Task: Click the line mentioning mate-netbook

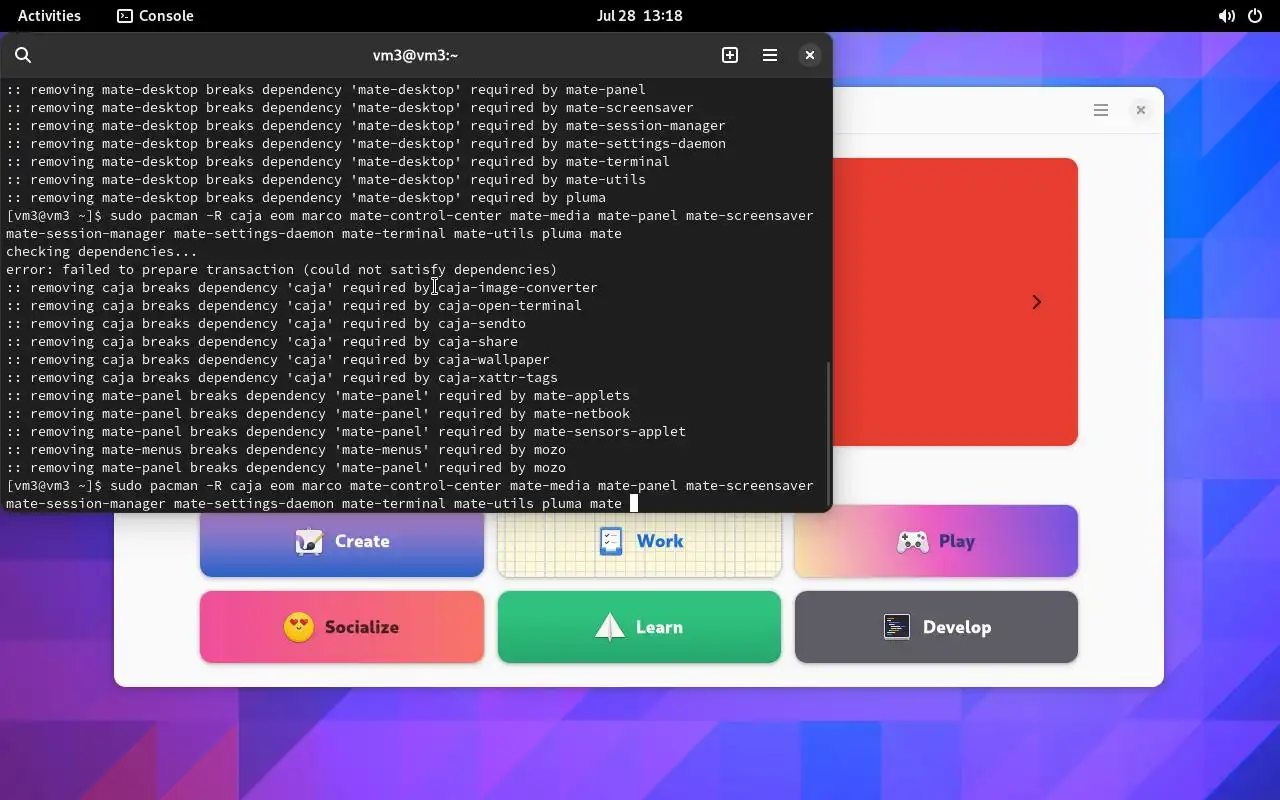Action: point(318,413)
